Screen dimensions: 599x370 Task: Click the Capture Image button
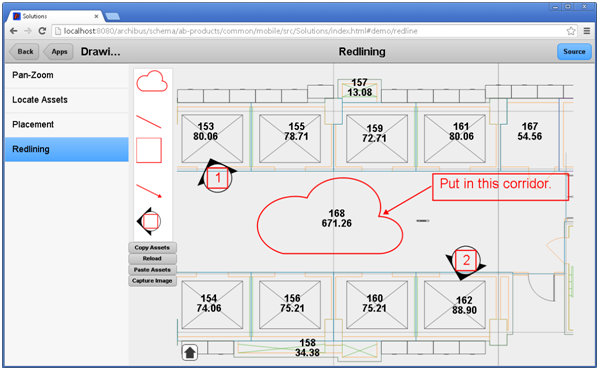pyautogui.click(x=152, y=281)
